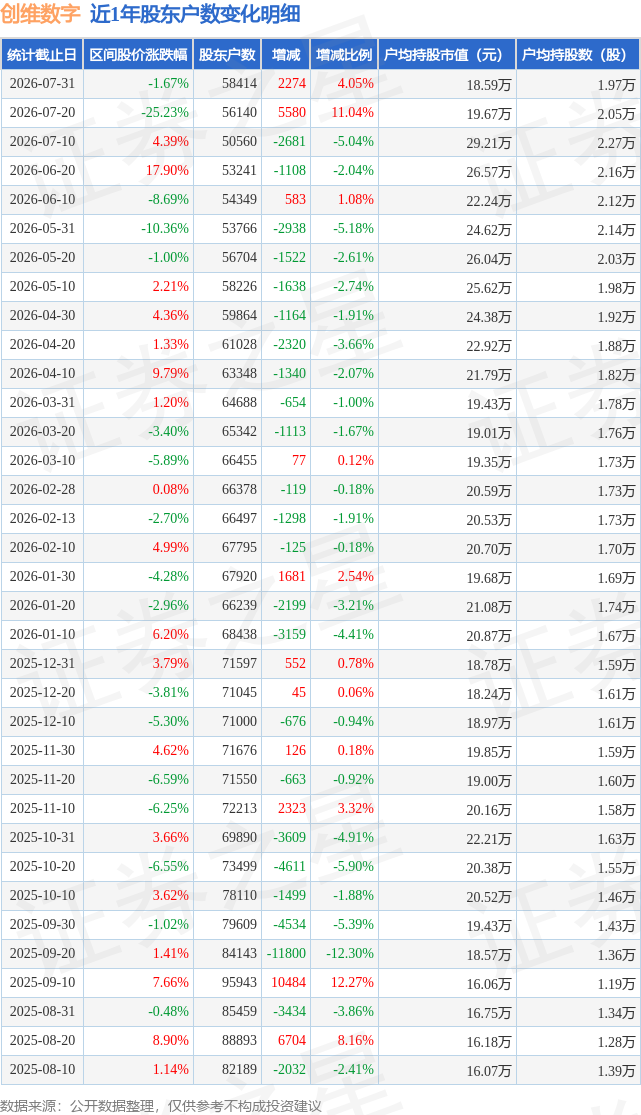The image size is (641, 1115).
Task: Select the 2025-08-10 date row
Action: tap(320, 1069)
